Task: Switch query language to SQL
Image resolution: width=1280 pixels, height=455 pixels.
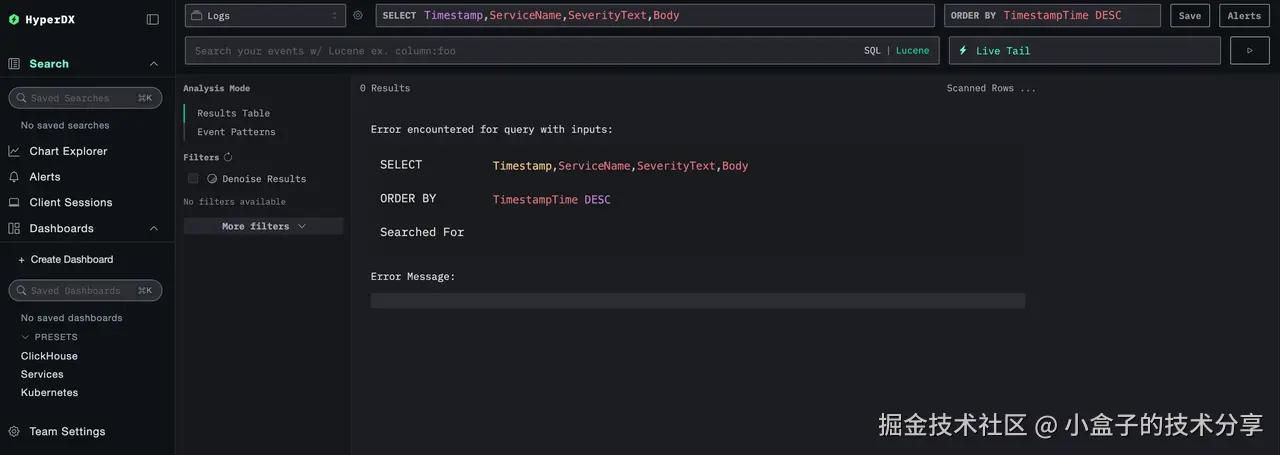Action: (x=872, y=51)
